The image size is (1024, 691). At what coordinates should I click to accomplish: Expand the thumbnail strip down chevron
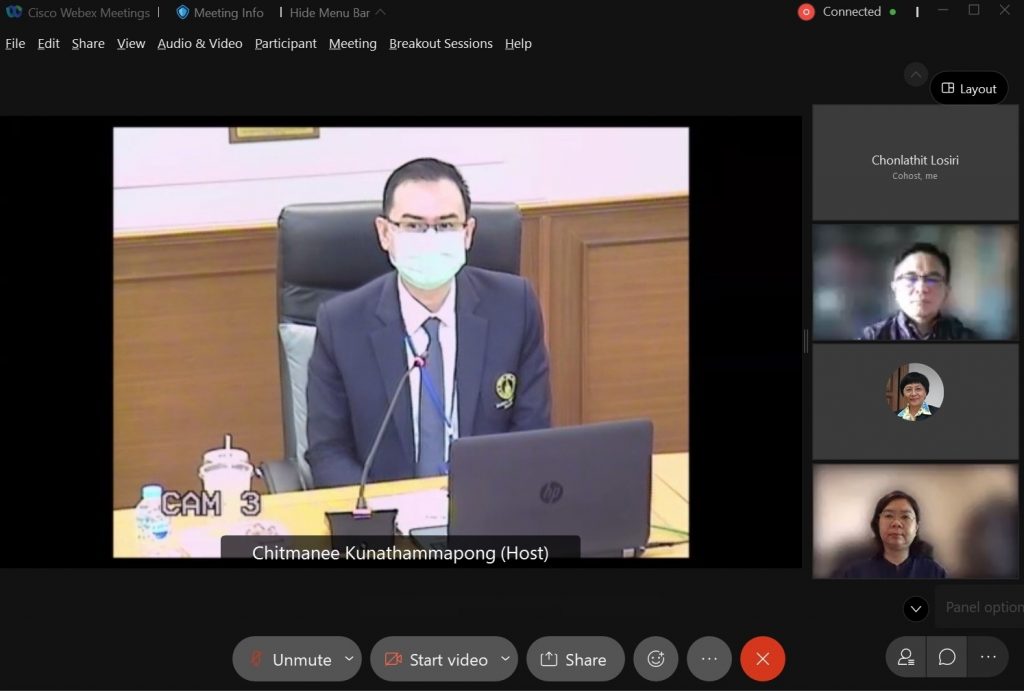pos(916,608)
